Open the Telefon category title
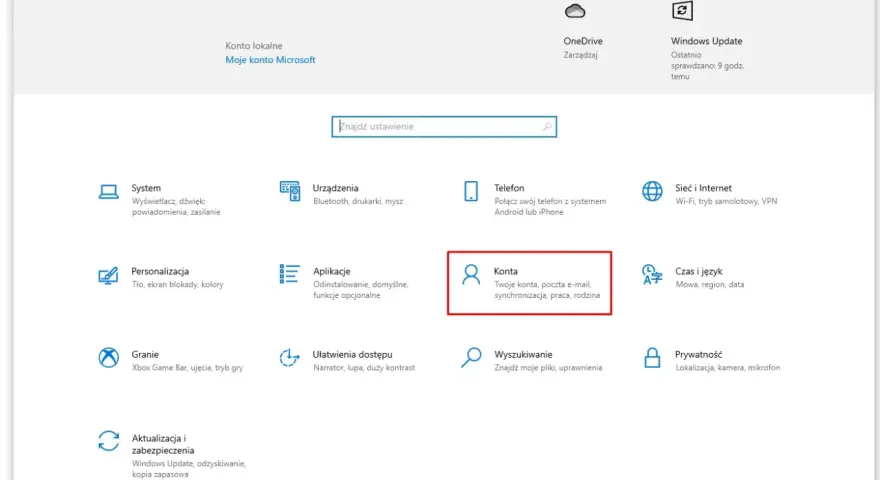The height and width of the screenshot is (480, 880). tap(509, 188)
